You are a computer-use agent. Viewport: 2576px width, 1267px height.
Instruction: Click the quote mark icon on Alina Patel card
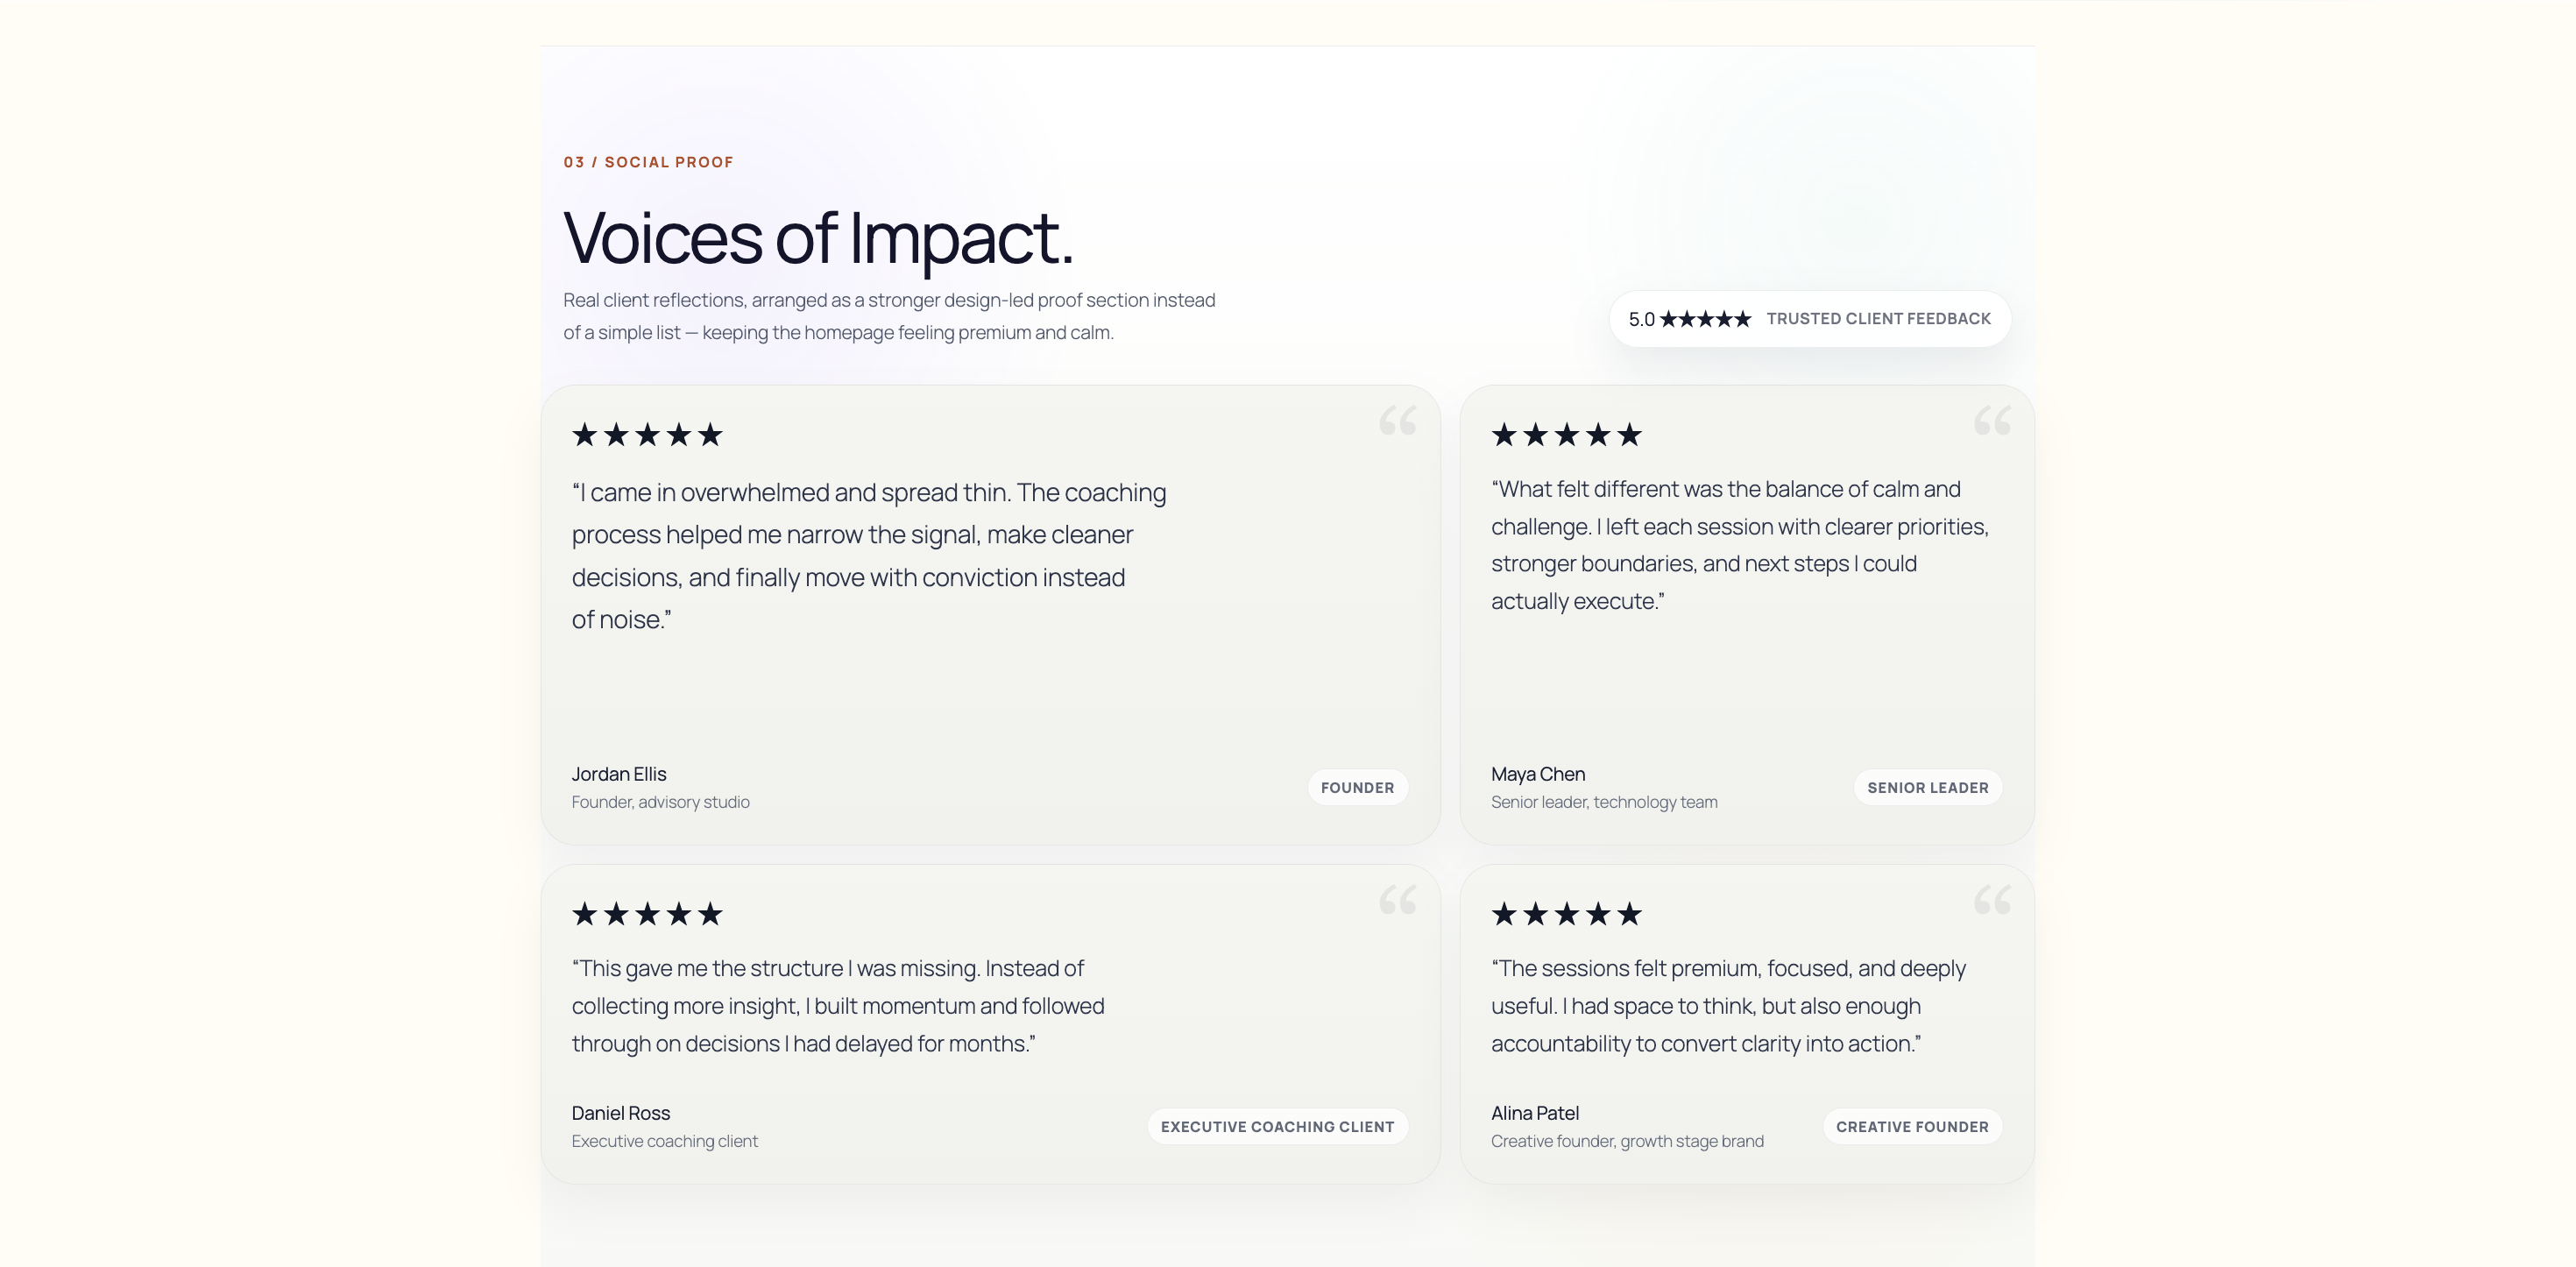point(1991,900)
